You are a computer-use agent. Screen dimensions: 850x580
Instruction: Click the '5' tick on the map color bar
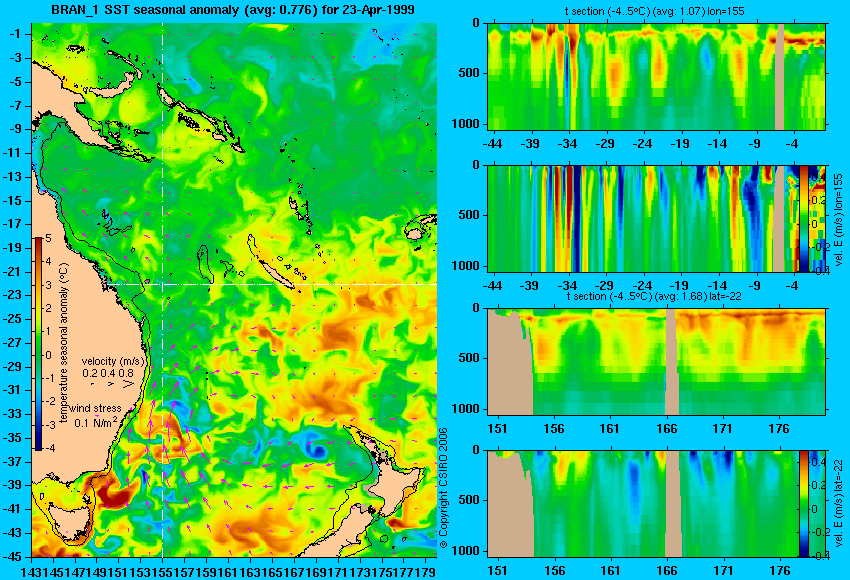coord(48,238)
